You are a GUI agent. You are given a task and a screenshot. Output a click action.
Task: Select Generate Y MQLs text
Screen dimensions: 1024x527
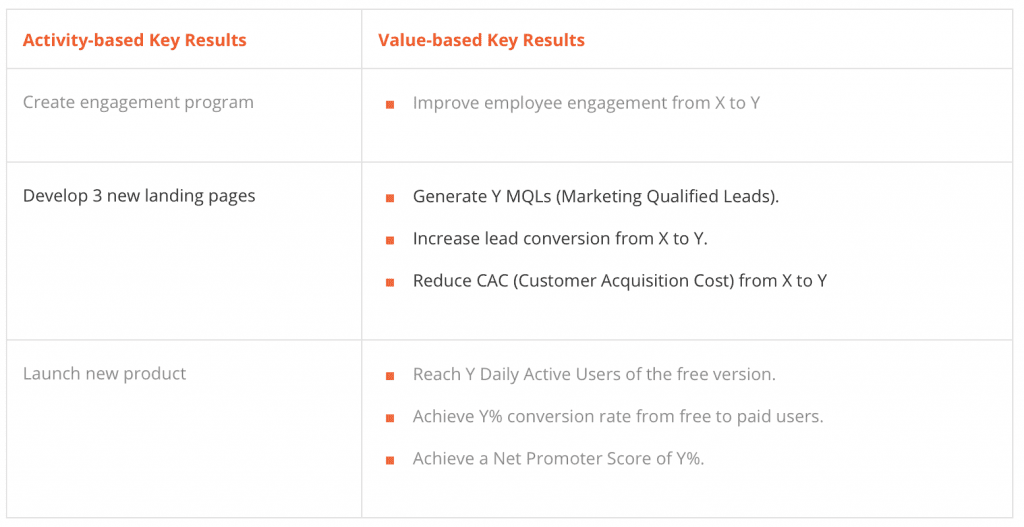[x=596, y=197]
